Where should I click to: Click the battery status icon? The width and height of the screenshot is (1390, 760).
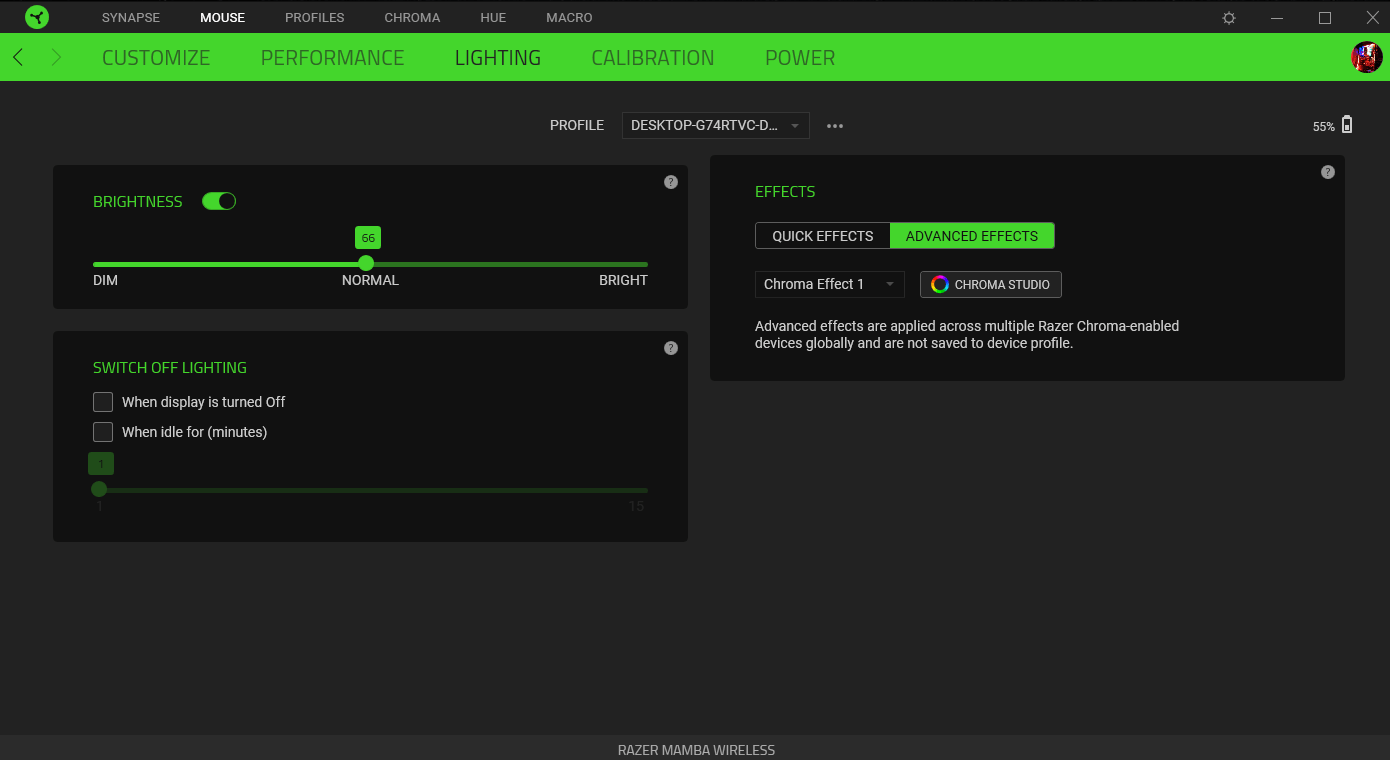tap(1347, 125)
